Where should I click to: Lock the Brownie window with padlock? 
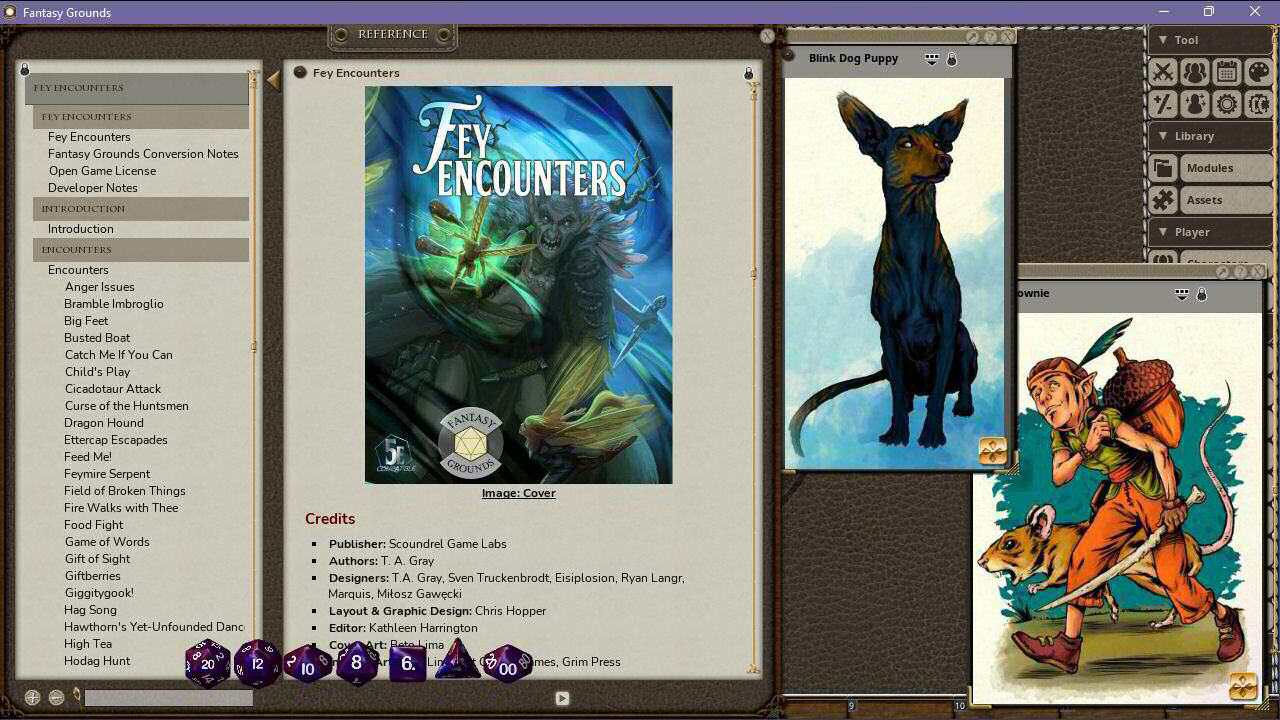click(x=1202, y=293)
